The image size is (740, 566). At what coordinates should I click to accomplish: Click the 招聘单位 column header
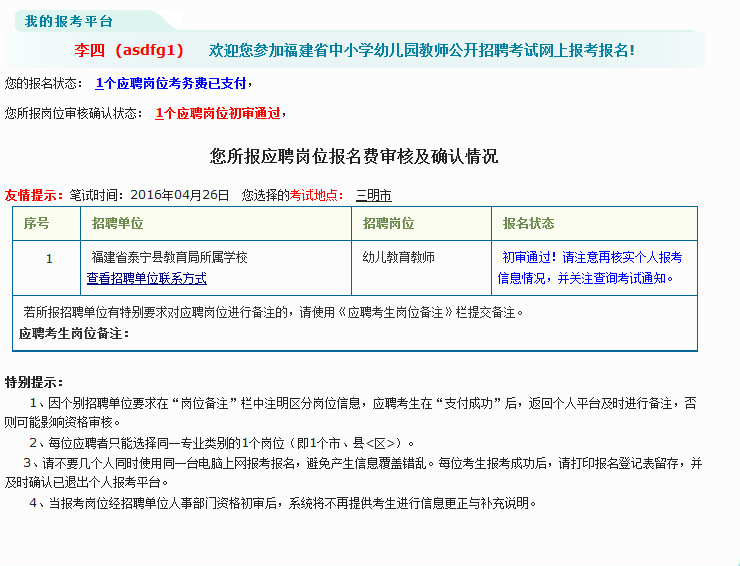pyautogui.click(x=118, y=223)
